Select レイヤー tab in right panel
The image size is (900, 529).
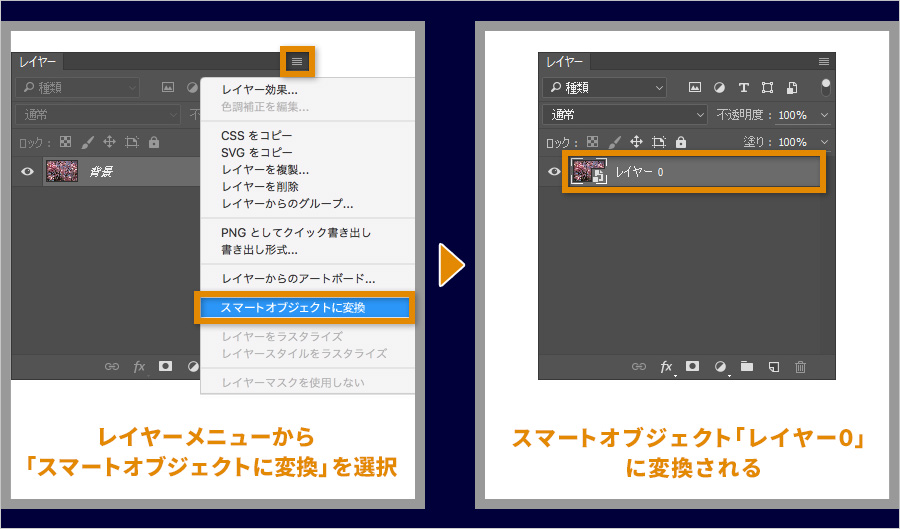tap(564, 61)
